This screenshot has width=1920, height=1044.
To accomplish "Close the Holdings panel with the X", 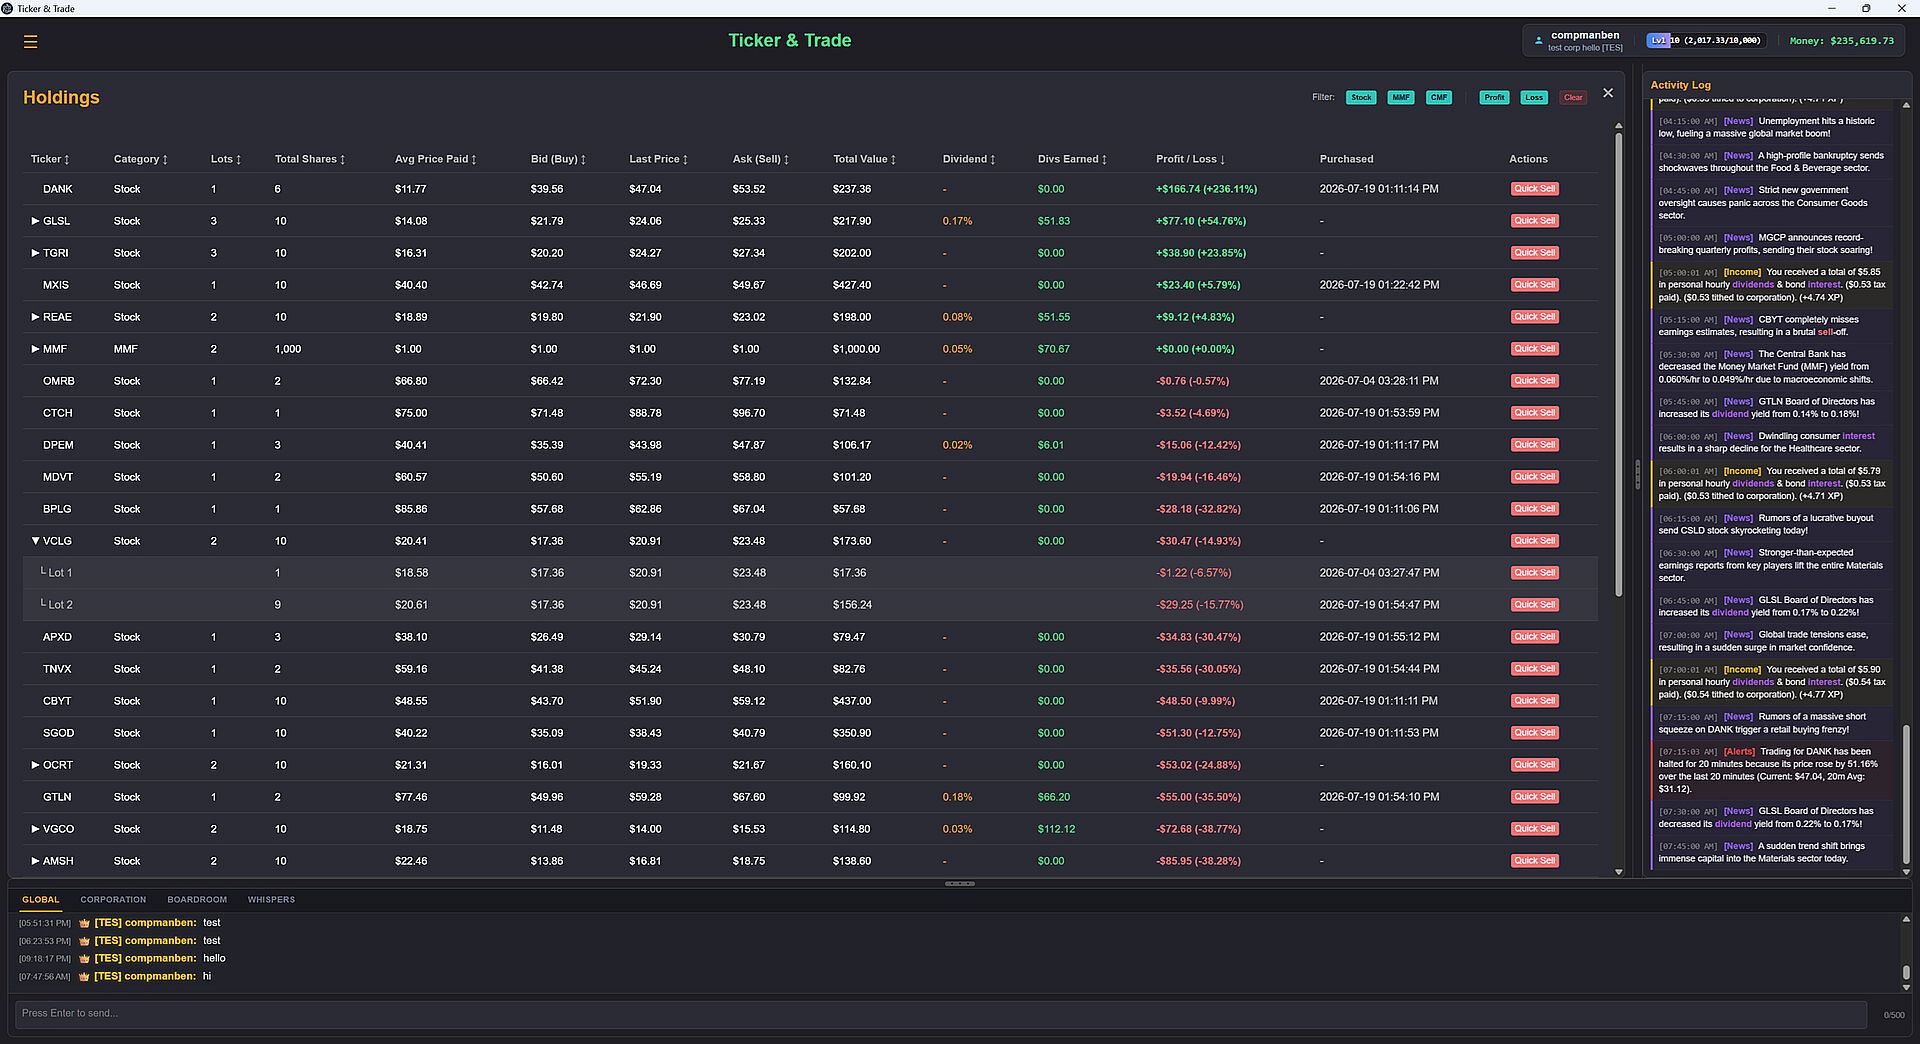I will pyautogui.click(x=1608, y=93).
